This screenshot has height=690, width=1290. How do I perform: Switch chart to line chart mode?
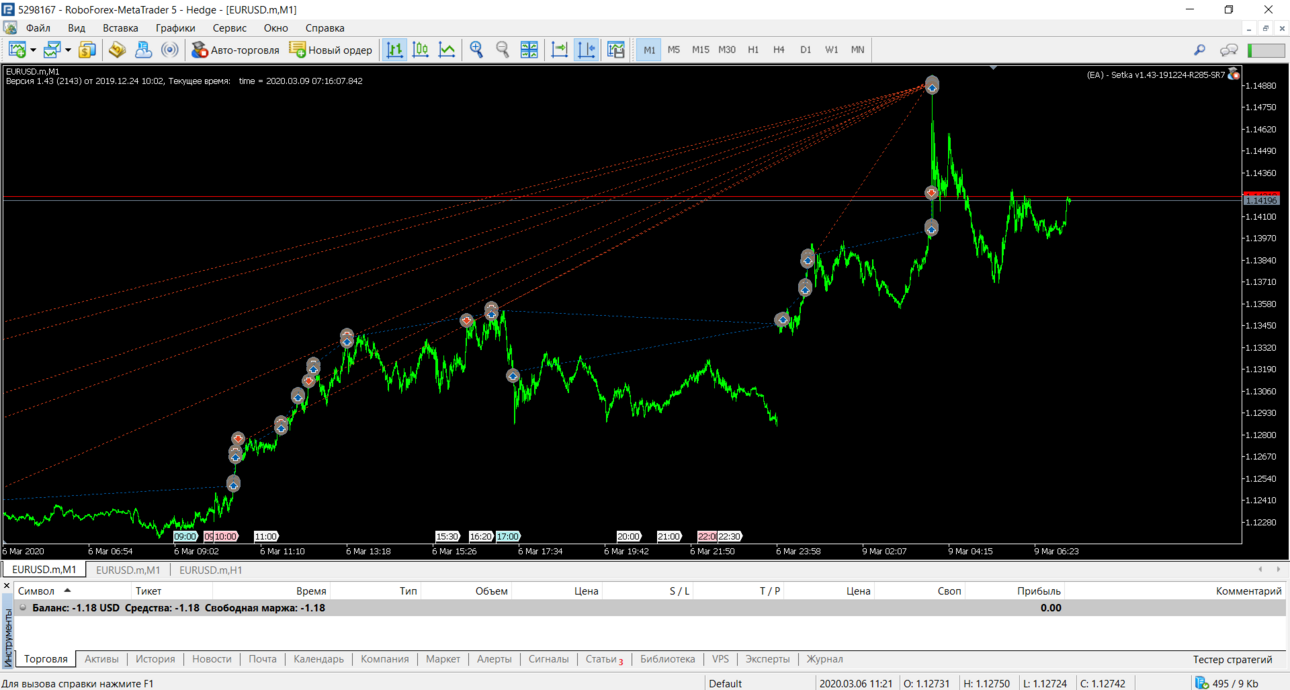(x=447, y=49)
